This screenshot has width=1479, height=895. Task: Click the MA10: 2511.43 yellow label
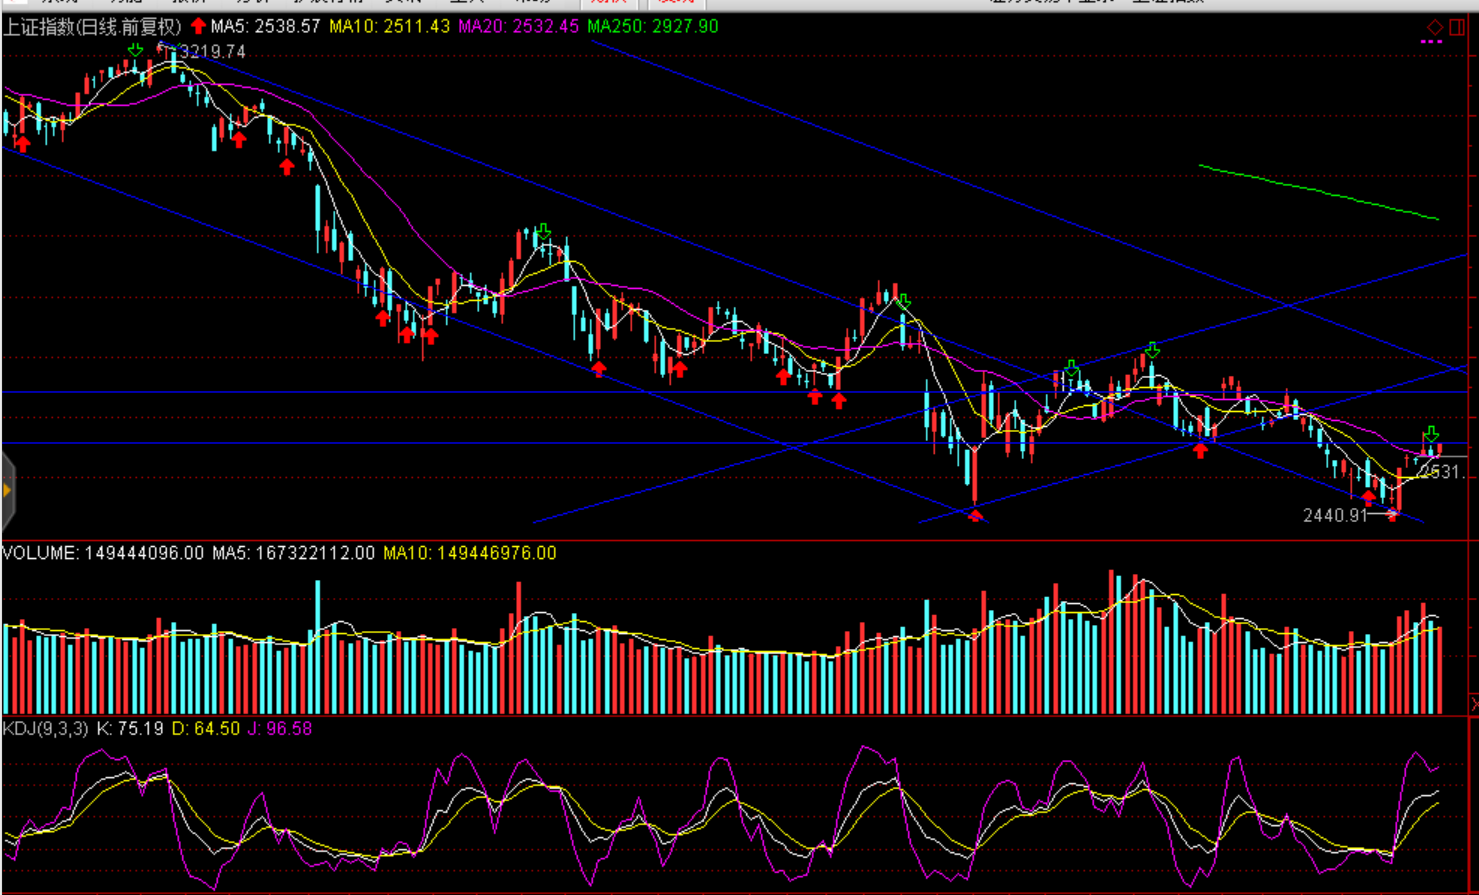[x=389, y=27]
